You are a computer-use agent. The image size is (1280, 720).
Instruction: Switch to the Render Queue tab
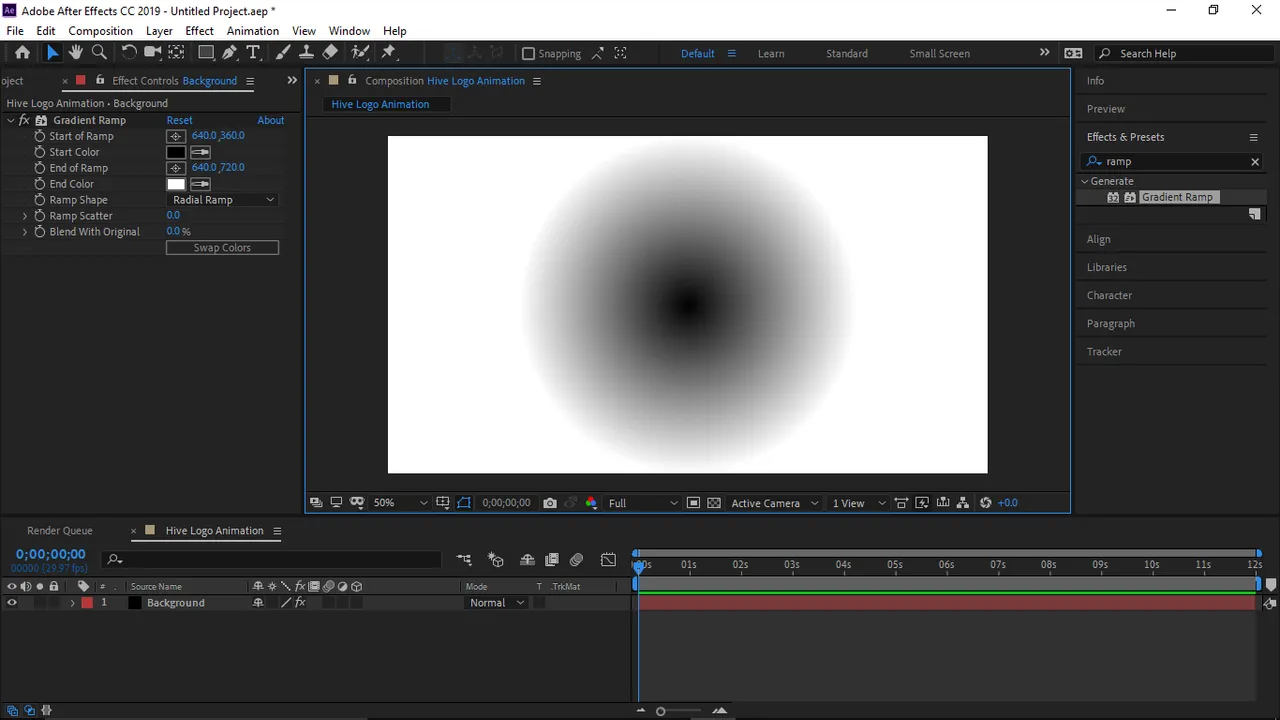tap(60, 531)
